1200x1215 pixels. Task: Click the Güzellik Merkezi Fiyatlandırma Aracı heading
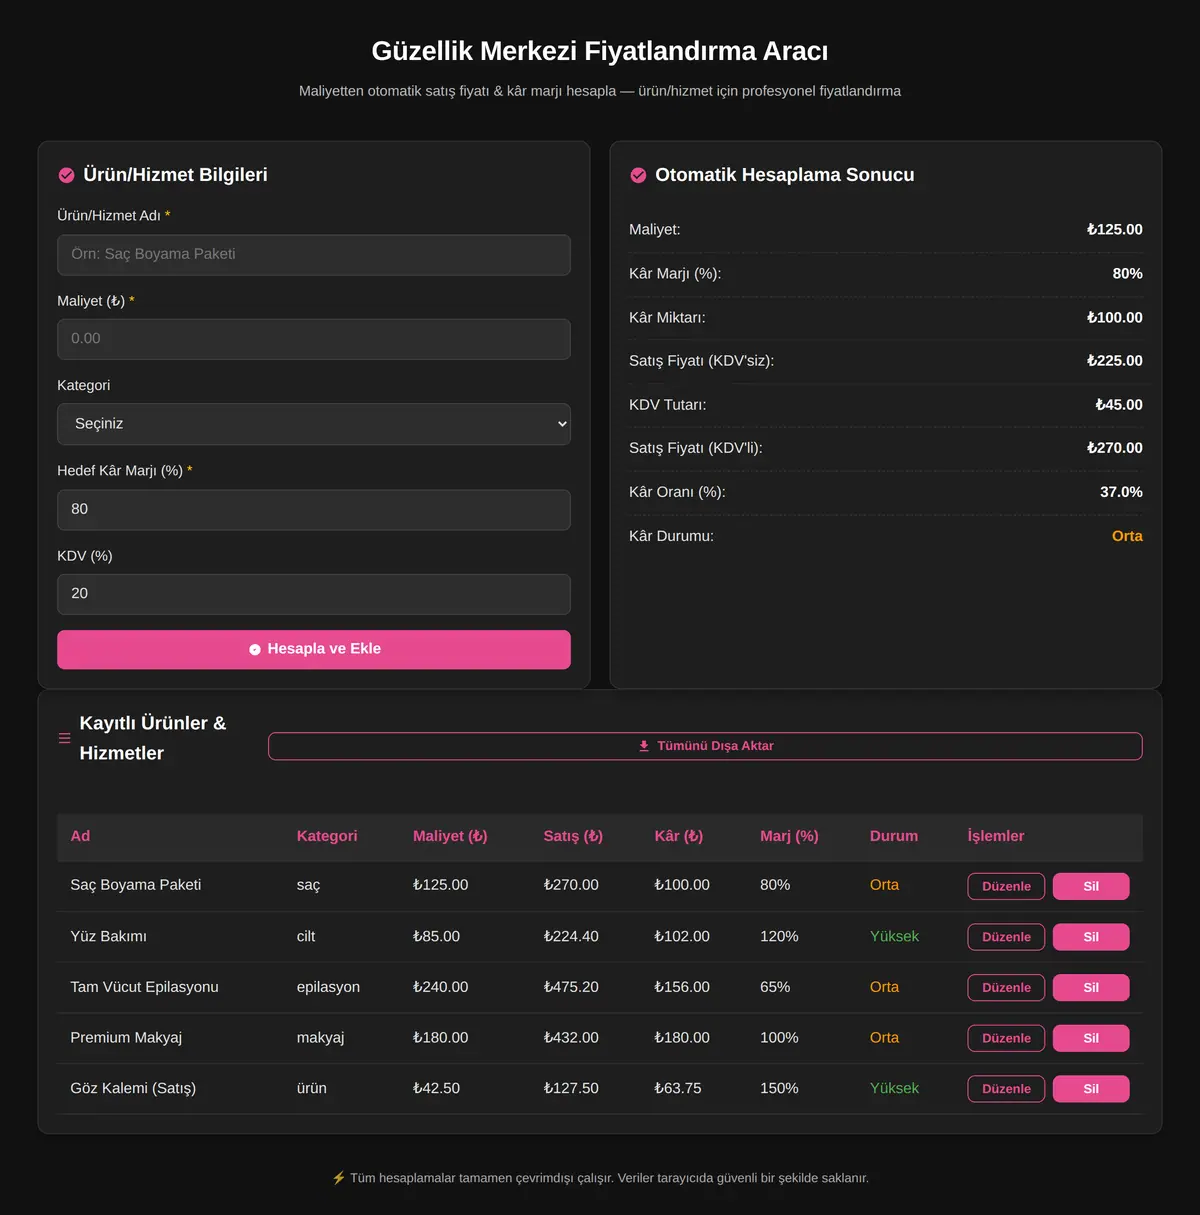coord(600,51)
